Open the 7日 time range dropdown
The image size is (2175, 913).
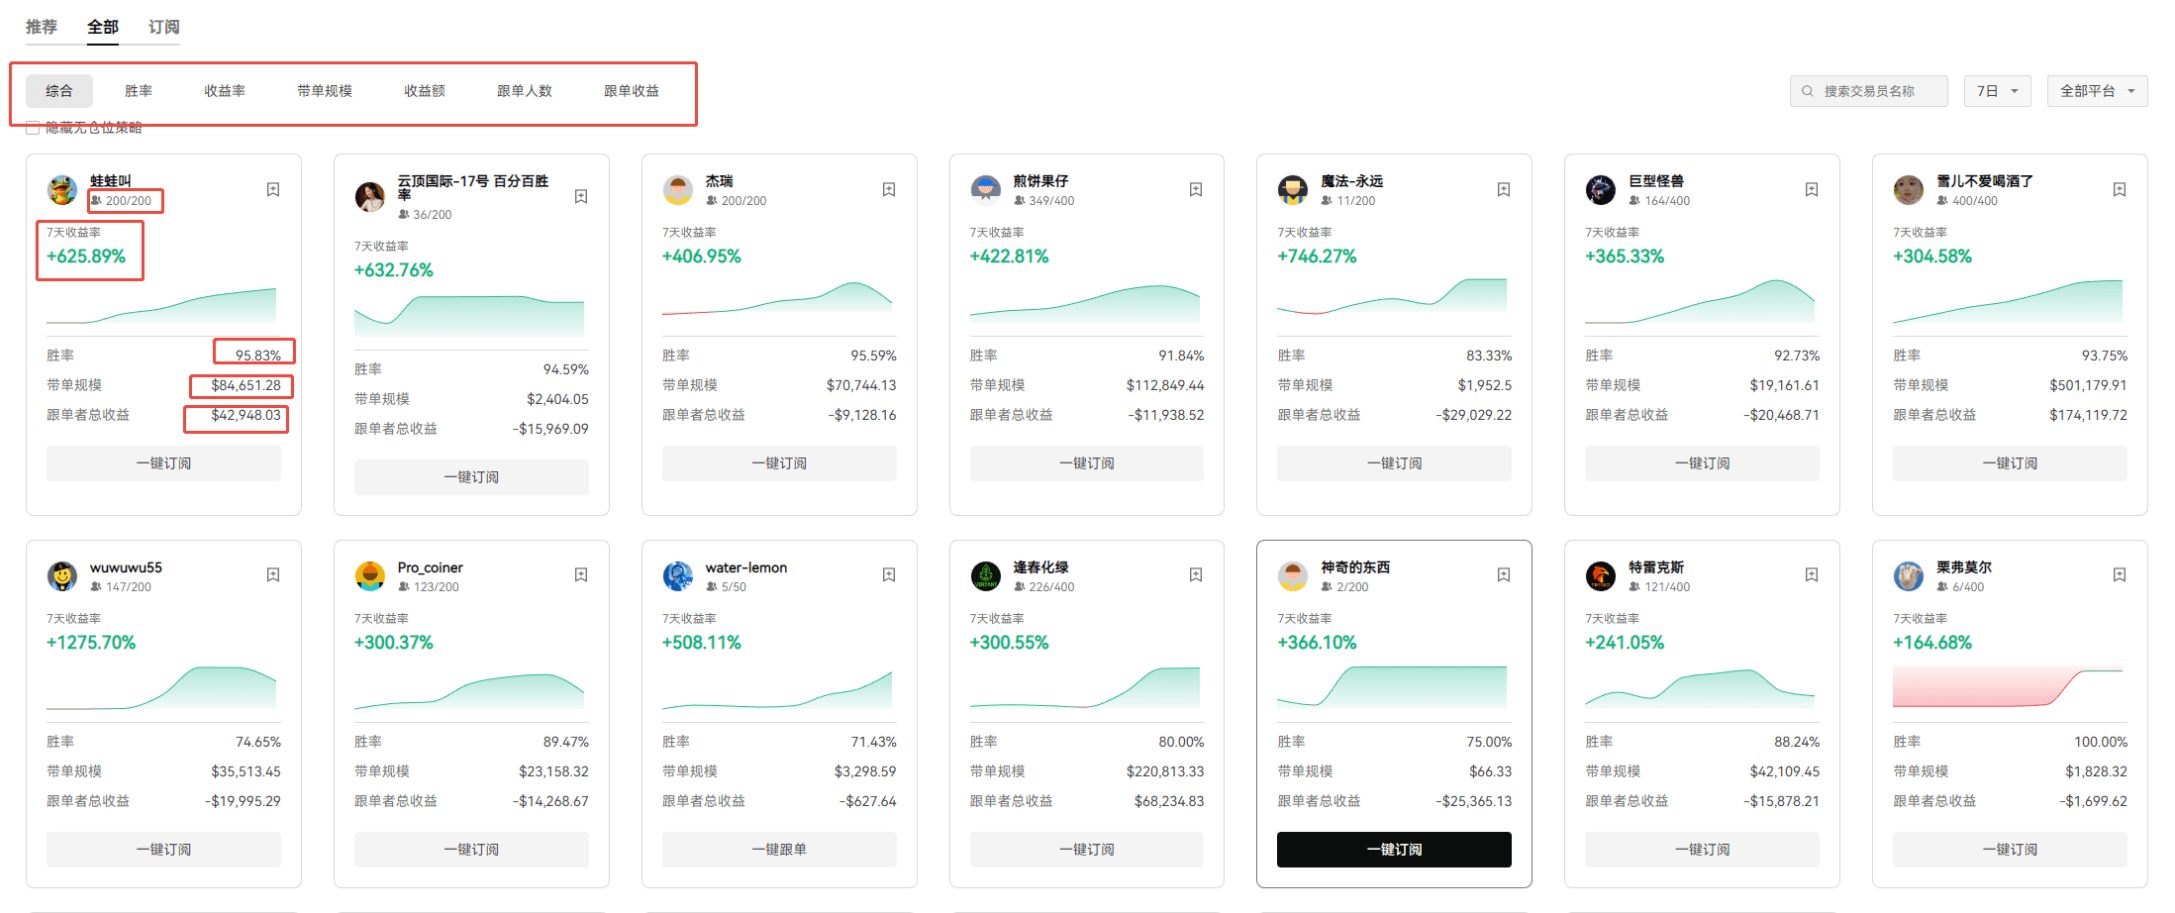tap(1996, 90)
